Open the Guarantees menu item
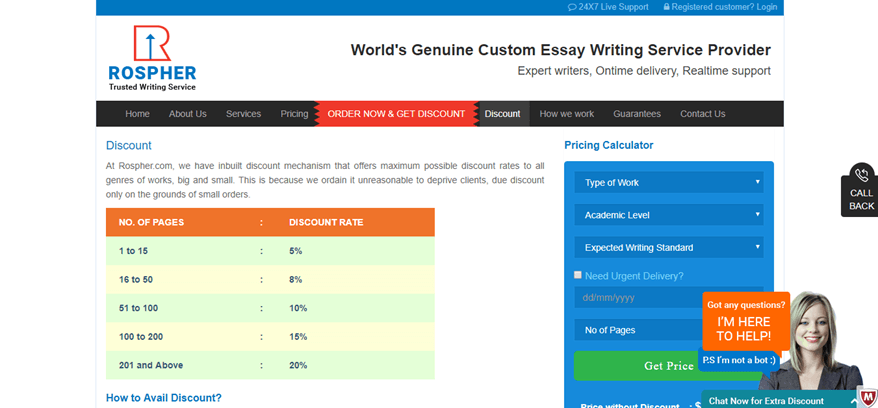 click(x=637, y=114)
